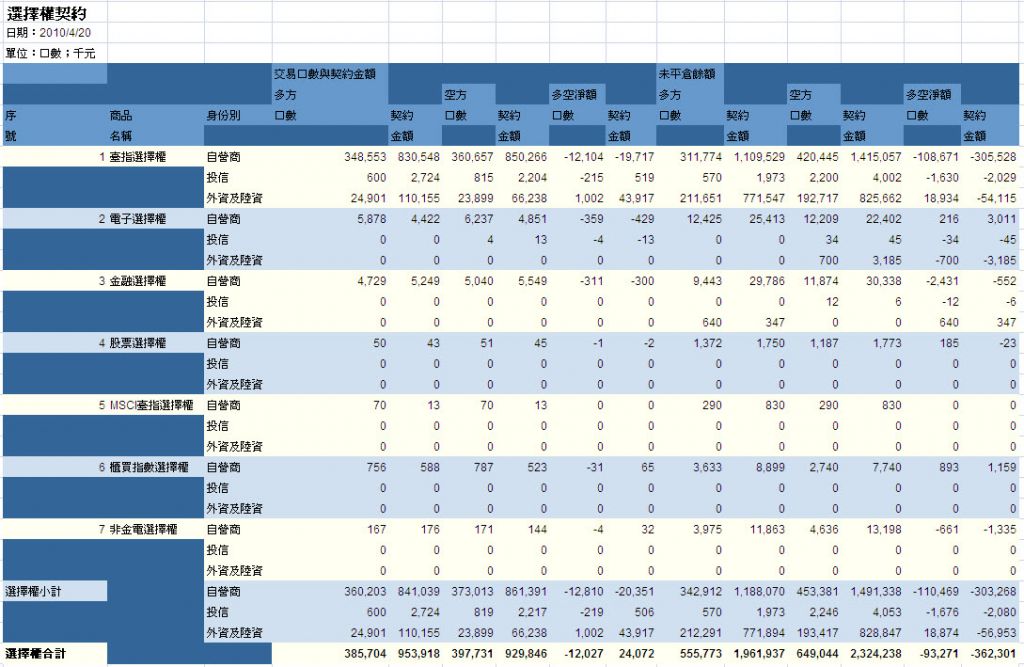The image size is (1024, 667).
Task: Click the product name 金融選擇權
Action: click(x=138, y=281)
